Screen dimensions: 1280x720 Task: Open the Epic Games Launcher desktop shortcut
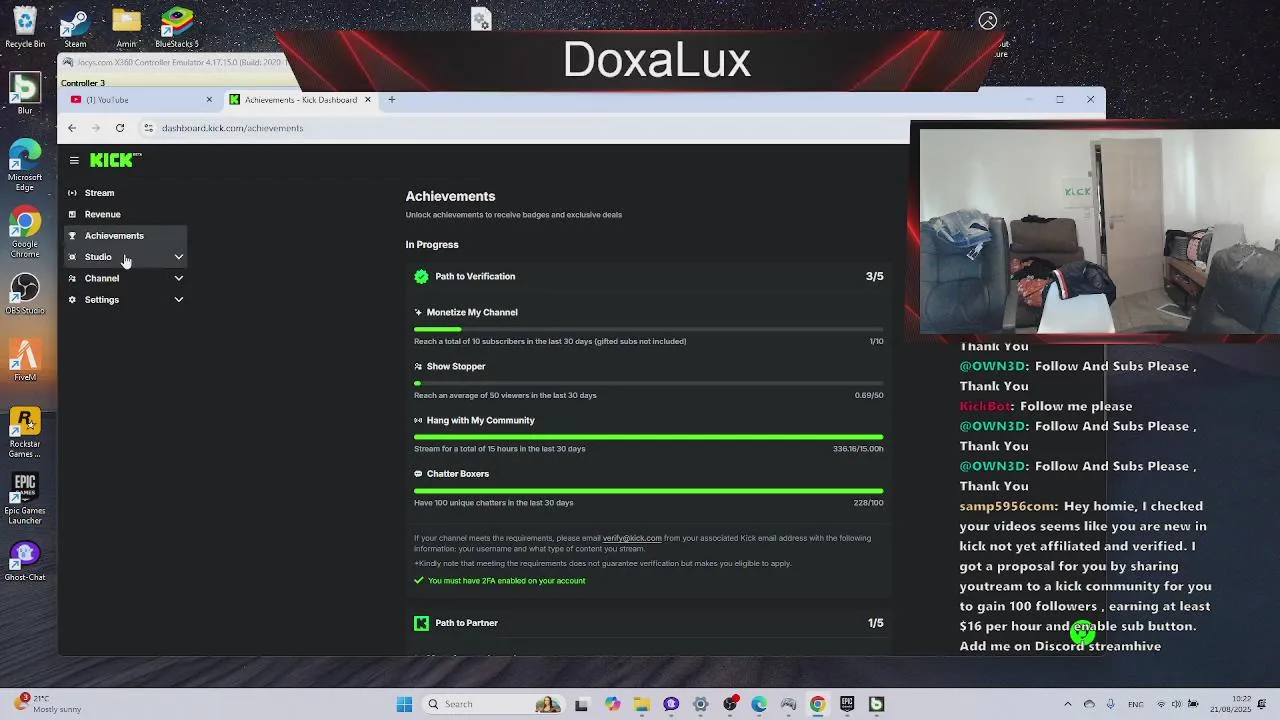coord(25,500)
